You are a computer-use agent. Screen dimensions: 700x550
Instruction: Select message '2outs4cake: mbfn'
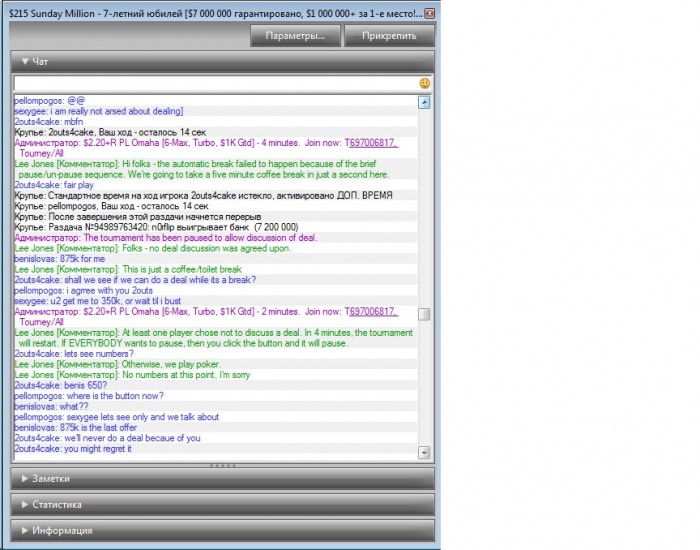tap(48, 121)
